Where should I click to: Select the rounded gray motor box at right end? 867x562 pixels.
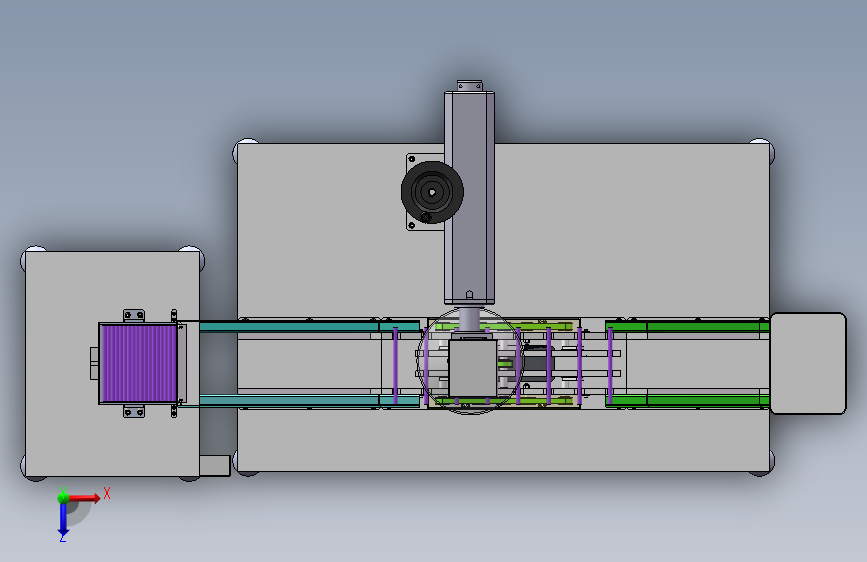[808, 363]
